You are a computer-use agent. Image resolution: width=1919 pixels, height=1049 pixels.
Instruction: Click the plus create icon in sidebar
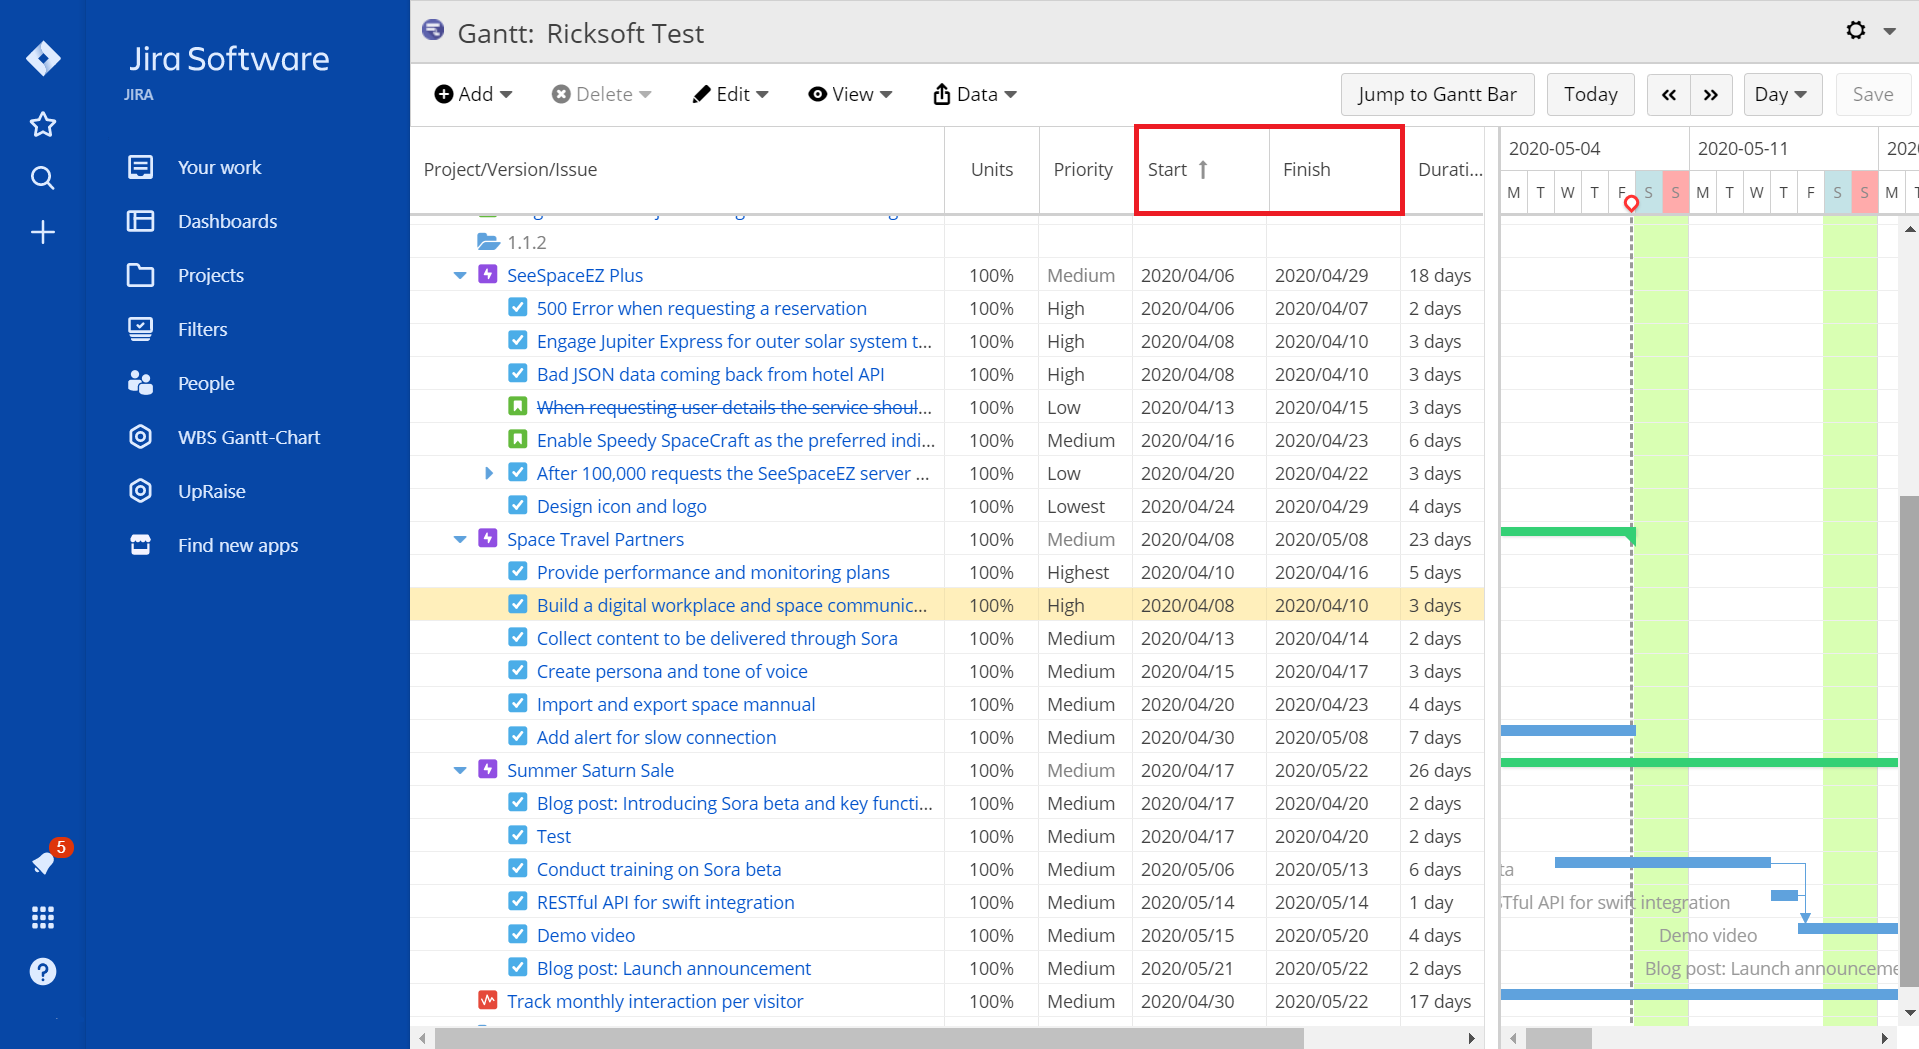[43, 233]
